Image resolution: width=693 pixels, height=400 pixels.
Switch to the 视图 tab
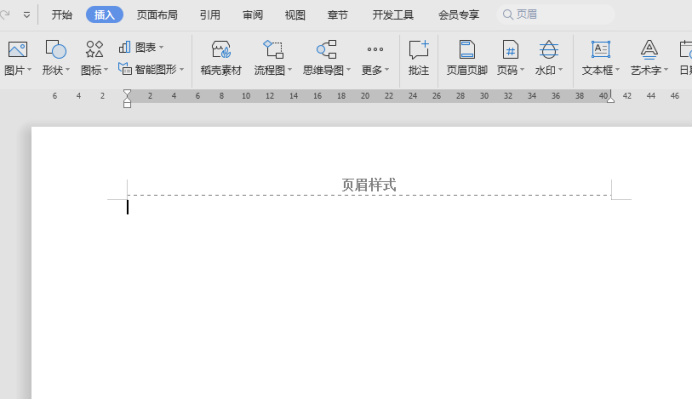click(x=295, y=15)
